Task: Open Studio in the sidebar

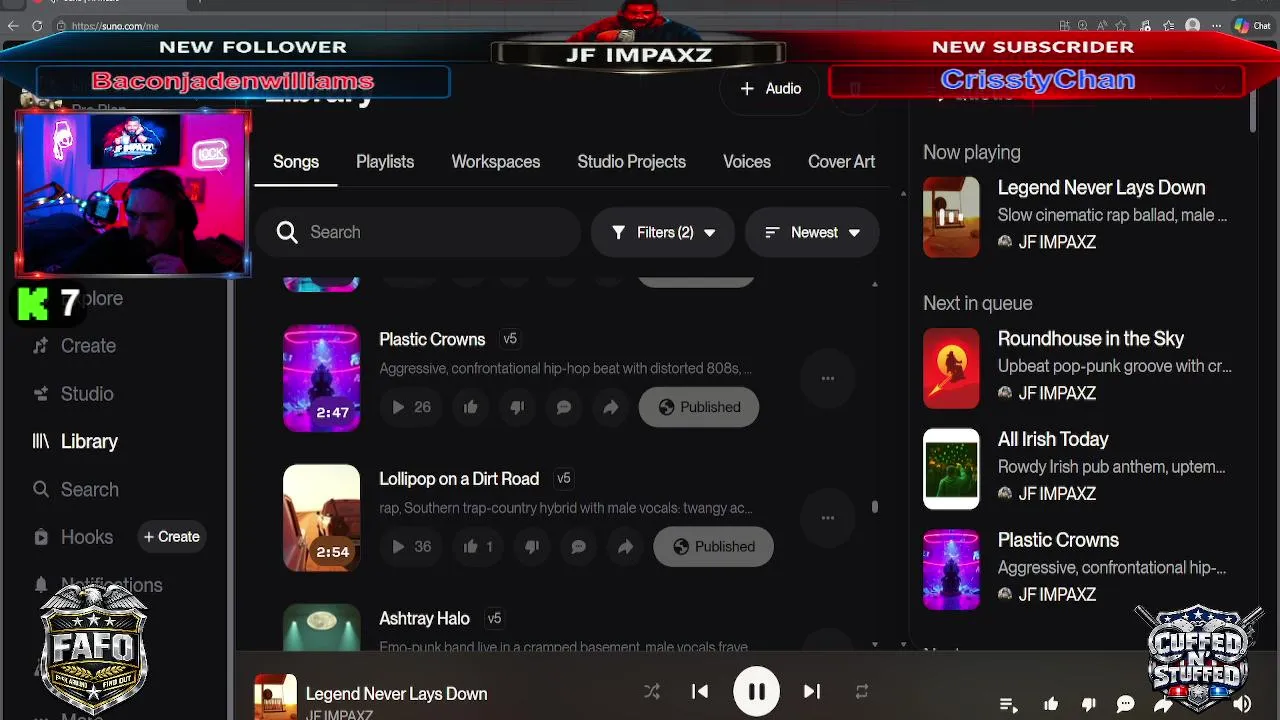Action: tap(74, 394)
